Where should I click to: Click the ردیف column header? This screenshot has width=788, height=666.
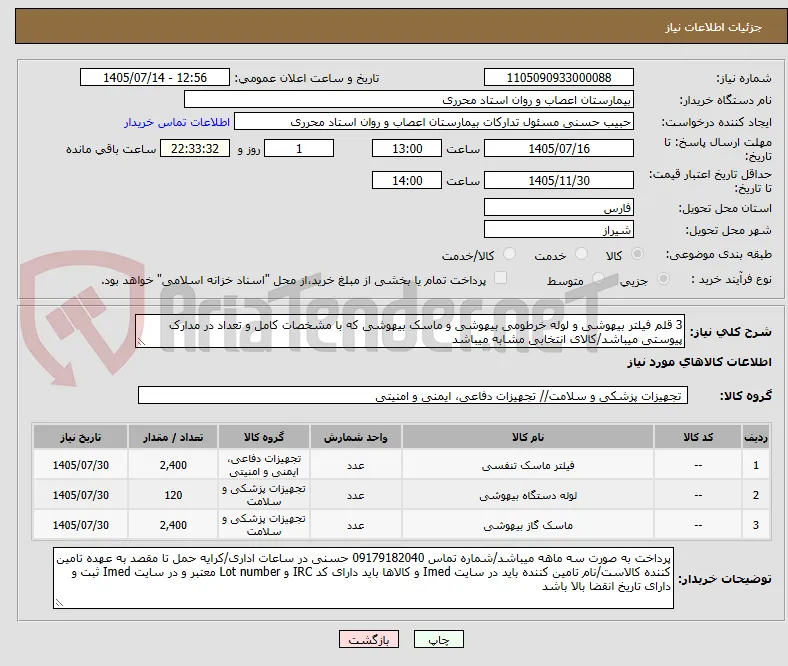point(756,437)
